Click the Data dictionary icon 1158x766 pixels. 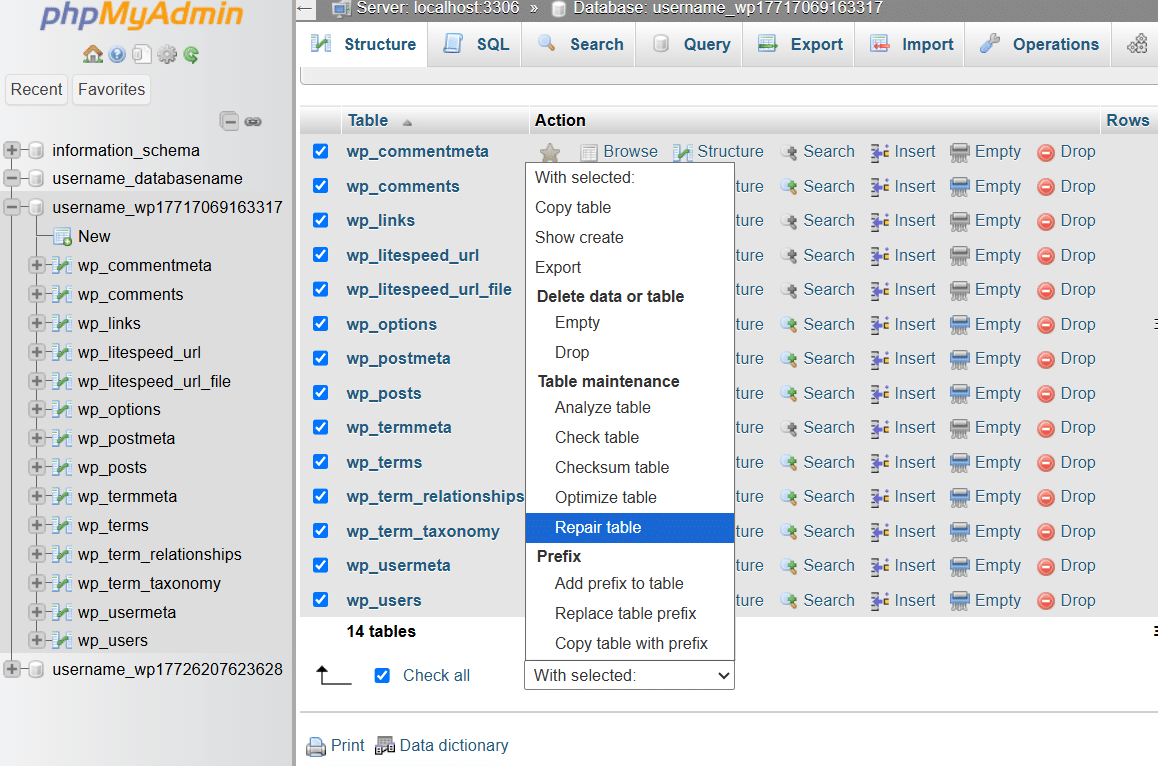385,746
